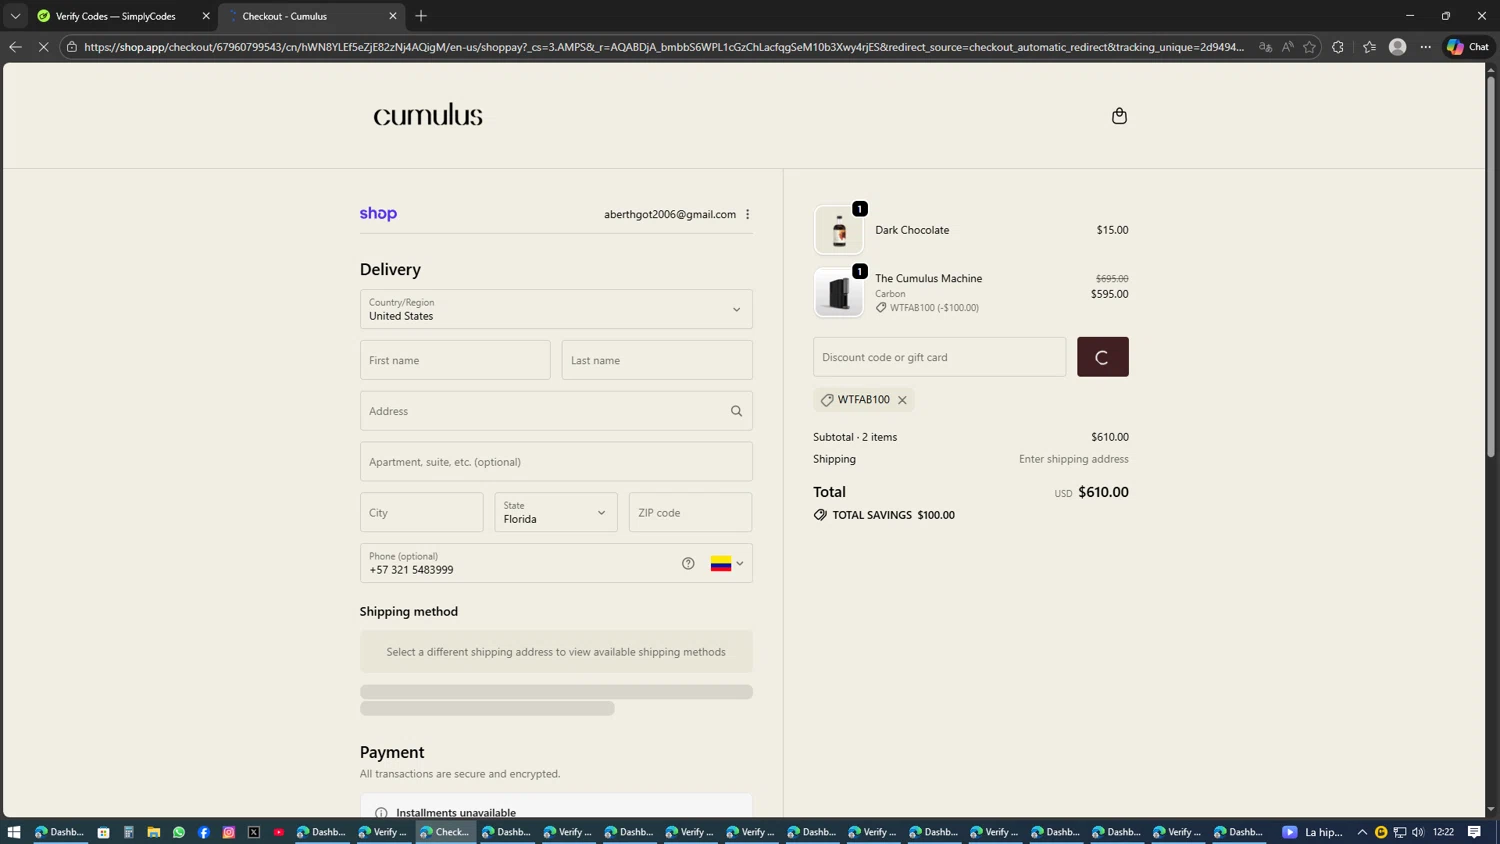The image size is (1500, 844).
Task: Click the Installments unavailable info icon
Action: (x=381, y=813)
